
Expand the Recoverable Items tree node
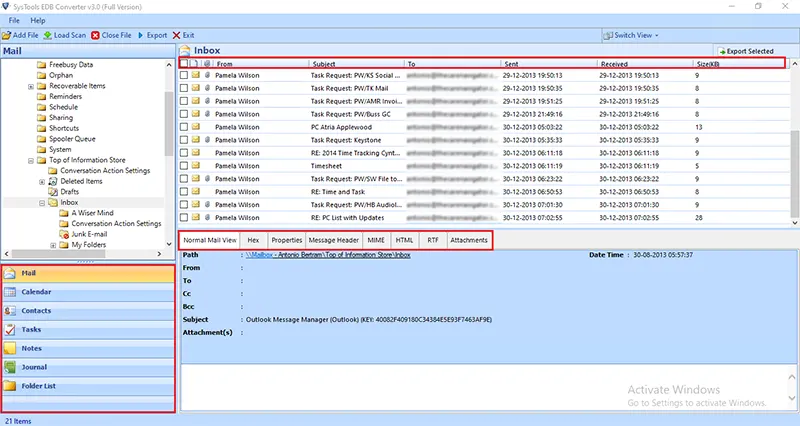(31, 86)
